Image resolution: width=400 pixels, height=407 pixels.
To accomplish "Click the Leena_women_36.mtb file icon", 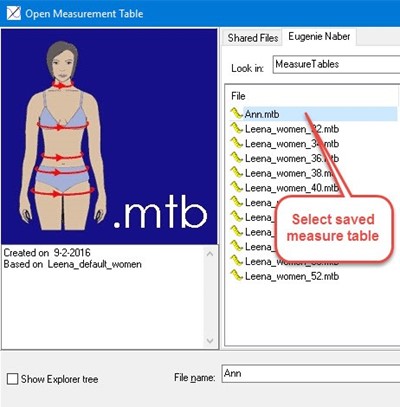I will 236,158.
